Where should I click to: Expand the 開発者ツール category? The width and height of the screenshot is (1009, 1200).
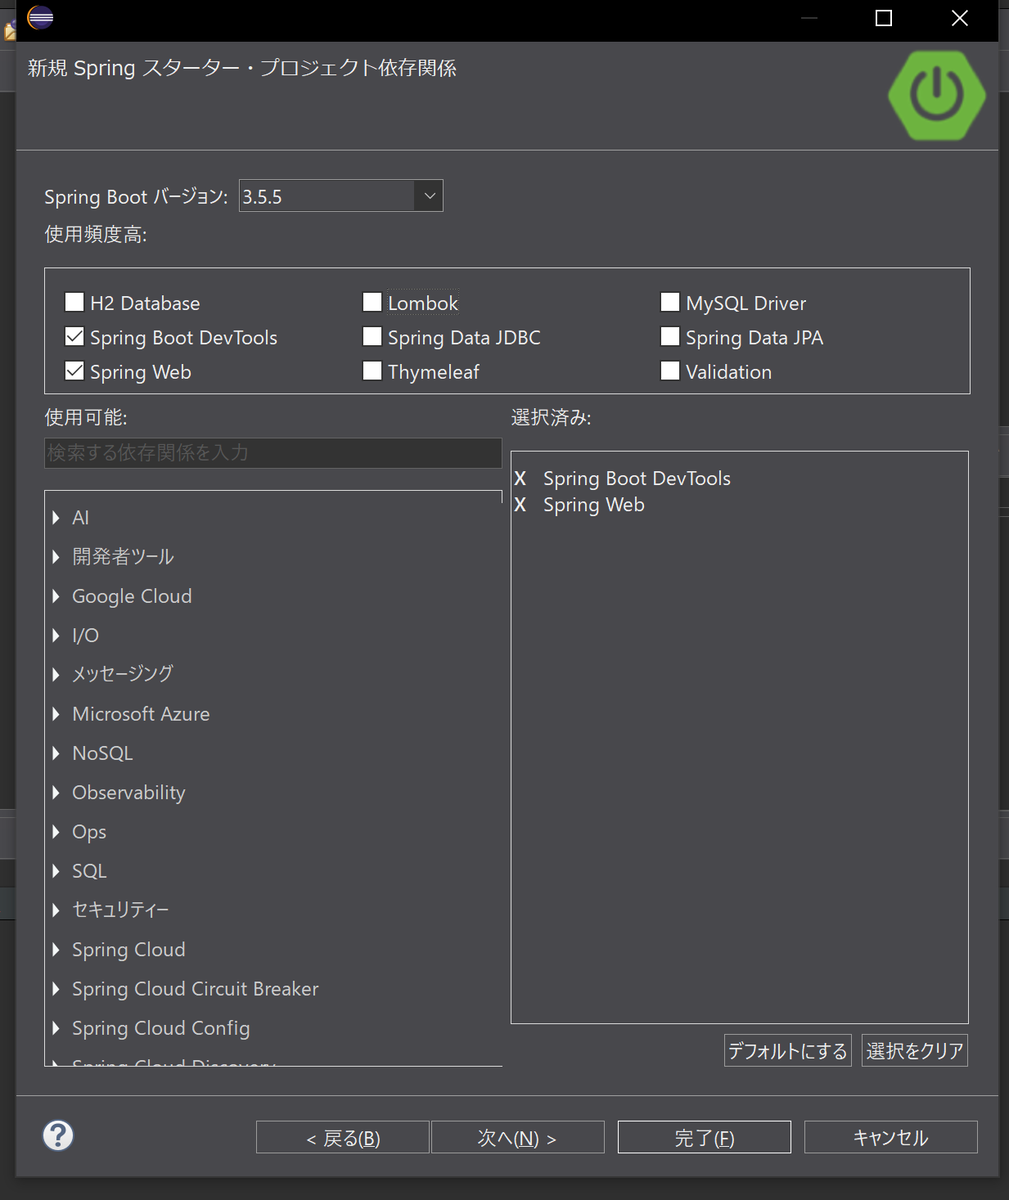(56, 557)
